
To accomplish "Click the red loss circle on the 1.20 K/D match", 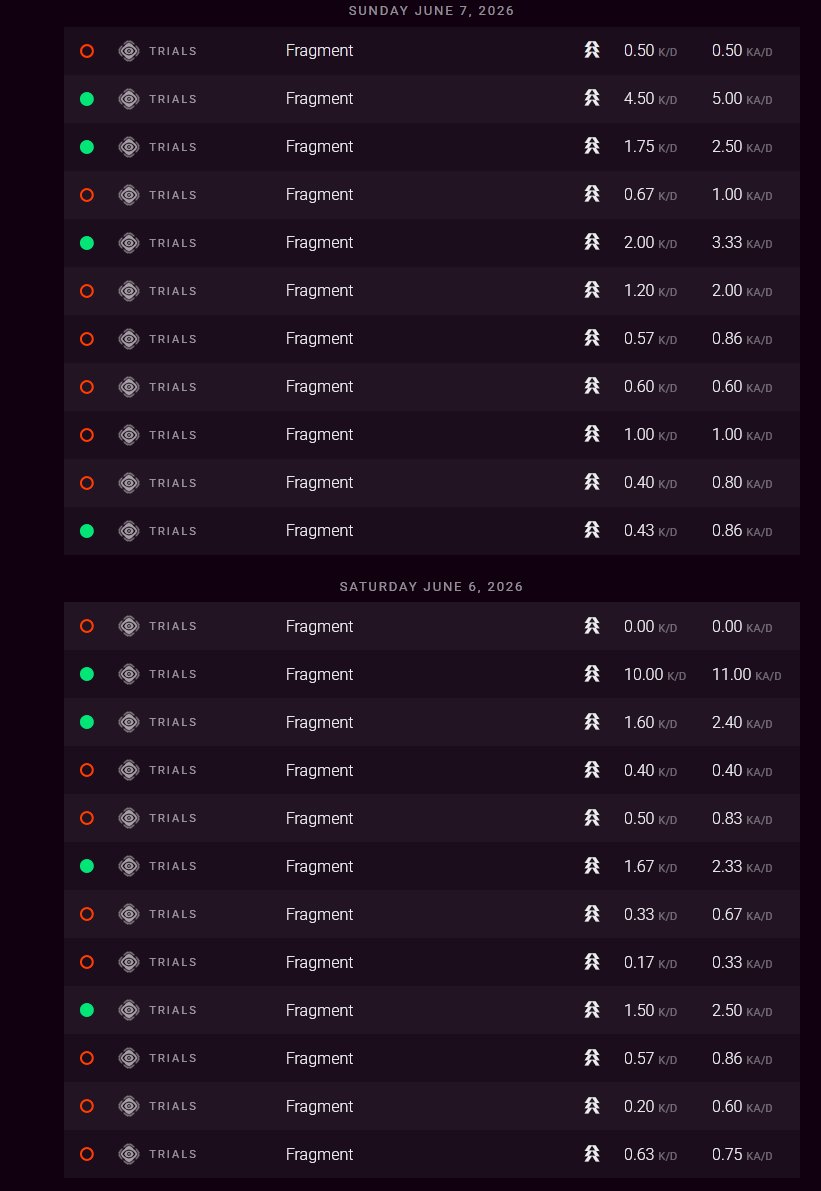I will pos(87,291).
